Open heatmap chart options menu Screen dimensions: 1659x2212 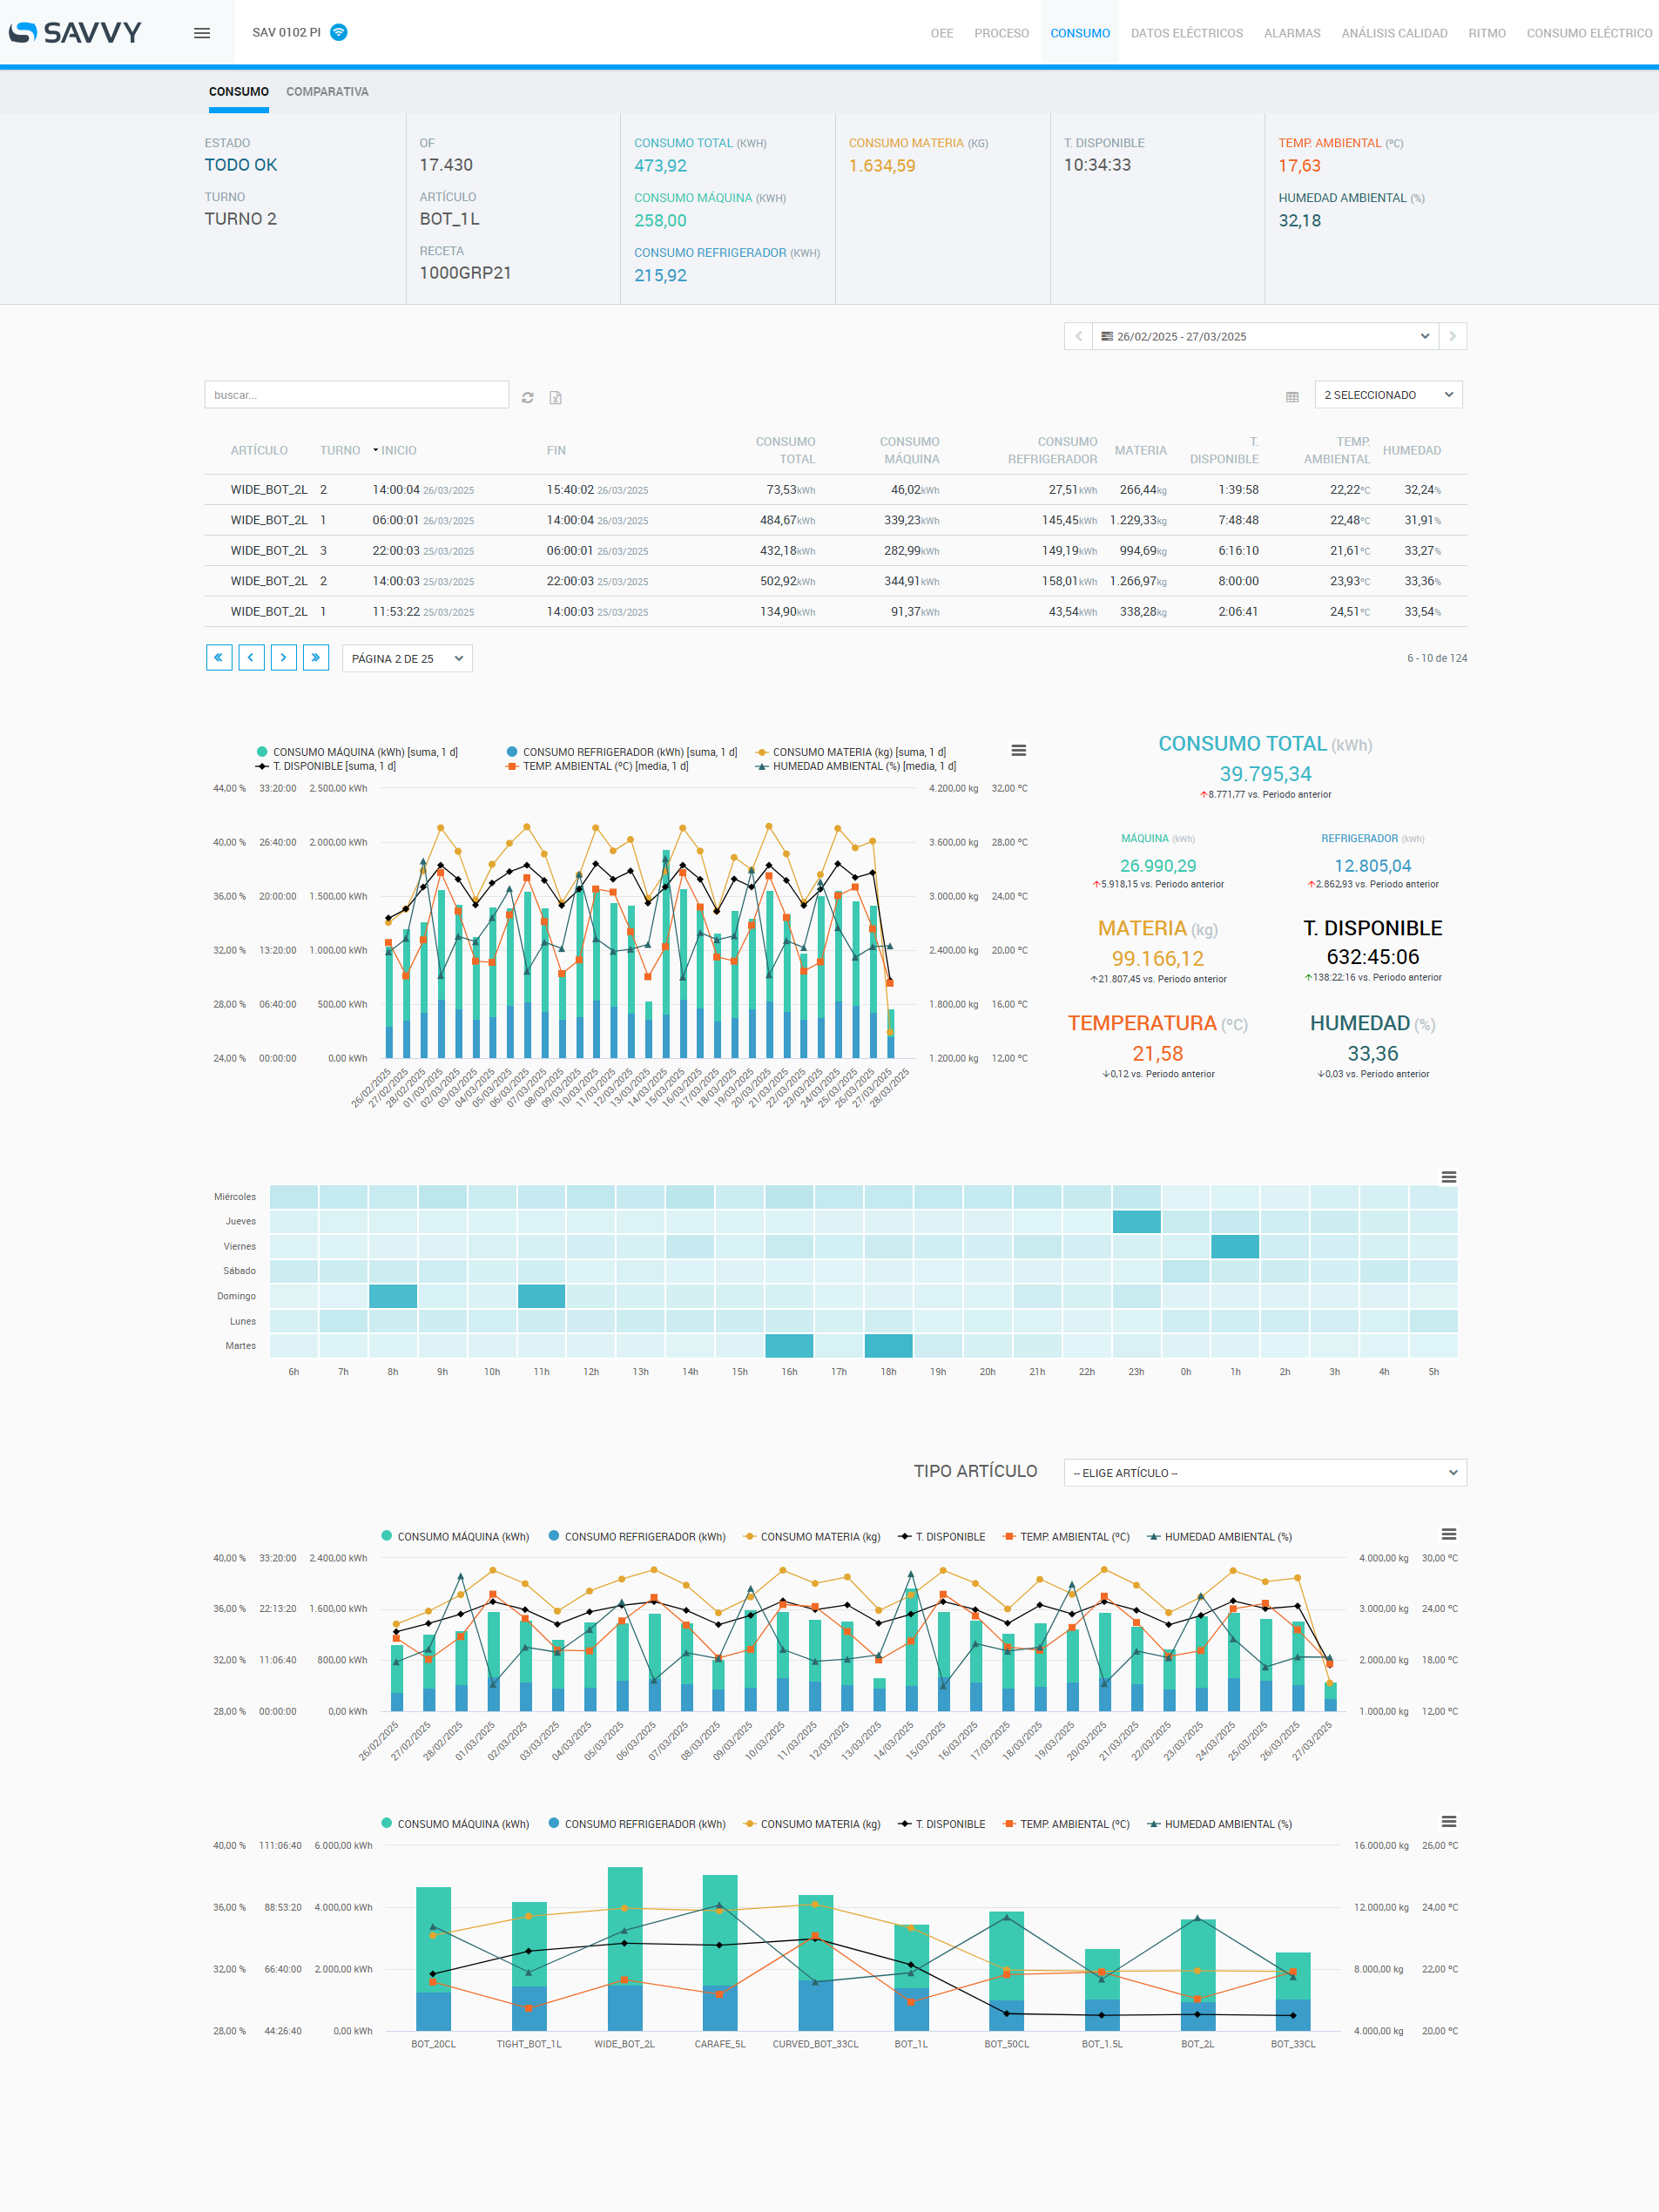[1447, 1177]
